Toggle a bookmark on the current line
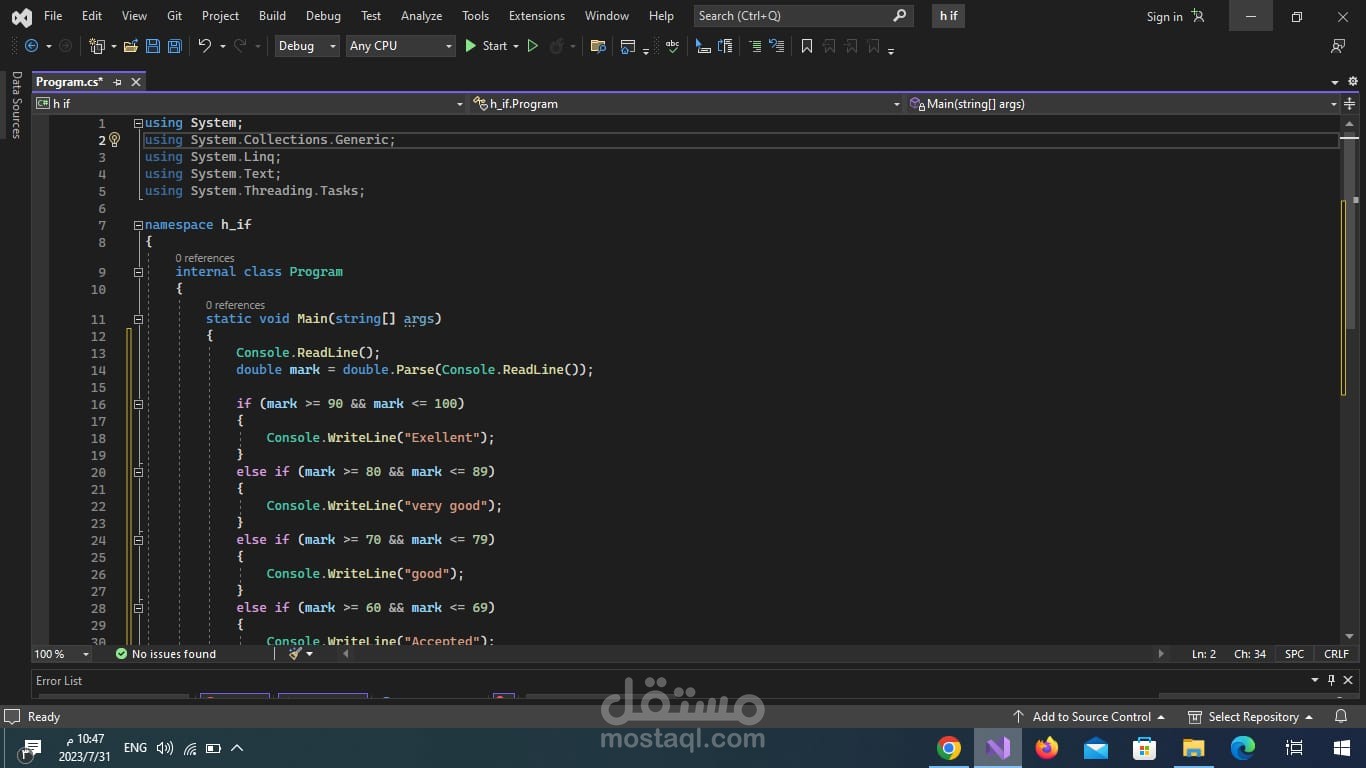1366x768 pixels. [806, 46]
